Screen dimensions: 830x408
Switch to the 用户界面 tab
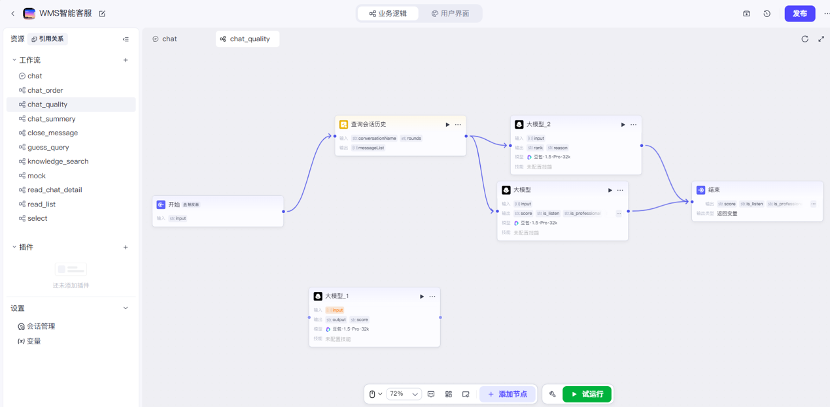tap(447, 13)
